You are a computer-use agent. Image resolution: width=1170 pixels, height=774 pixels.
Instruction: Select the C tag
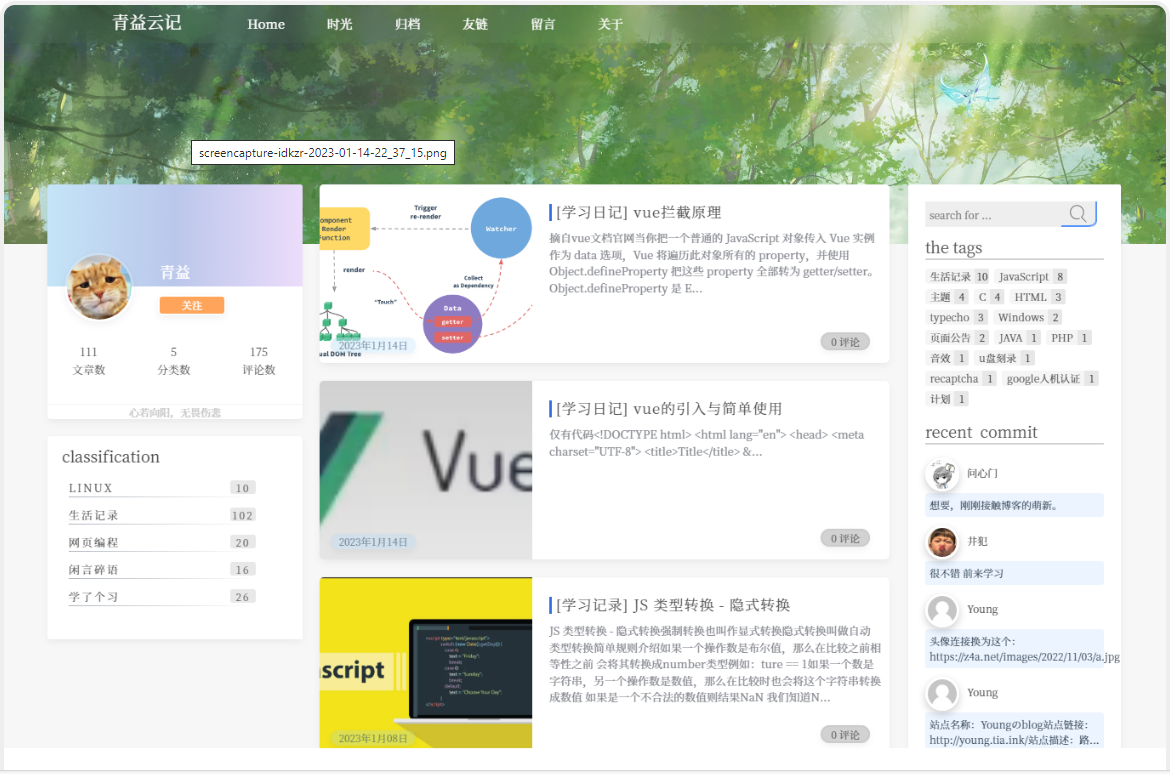989,297
